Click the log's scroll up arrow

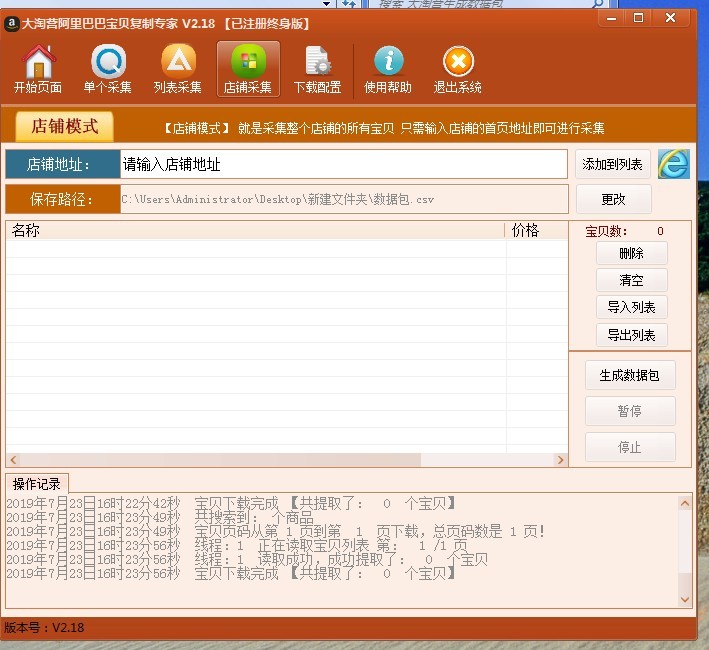(685, 503)
